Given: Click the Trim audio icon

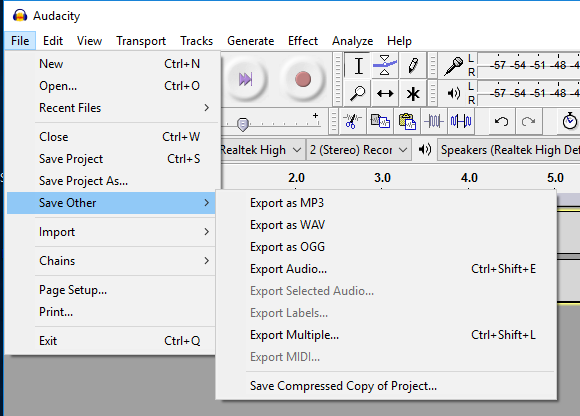Looking at the screenshot, I should point(434,121).
